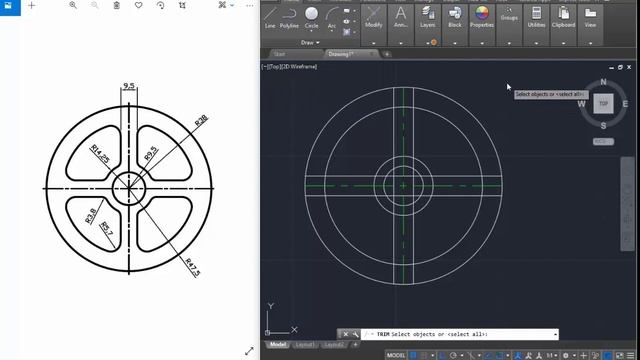
Task: Click the MODEL space status button
Action: point(396,356)
